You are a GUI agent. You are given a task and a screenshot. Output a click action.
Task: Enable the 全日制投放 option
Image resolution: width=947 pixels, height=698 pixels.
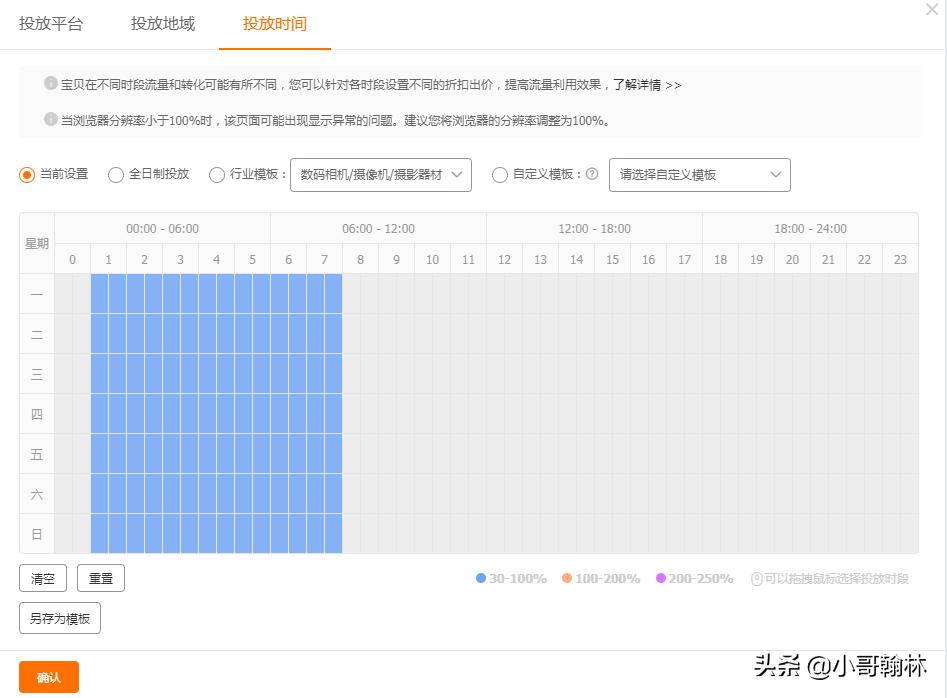tap(115, 175)
